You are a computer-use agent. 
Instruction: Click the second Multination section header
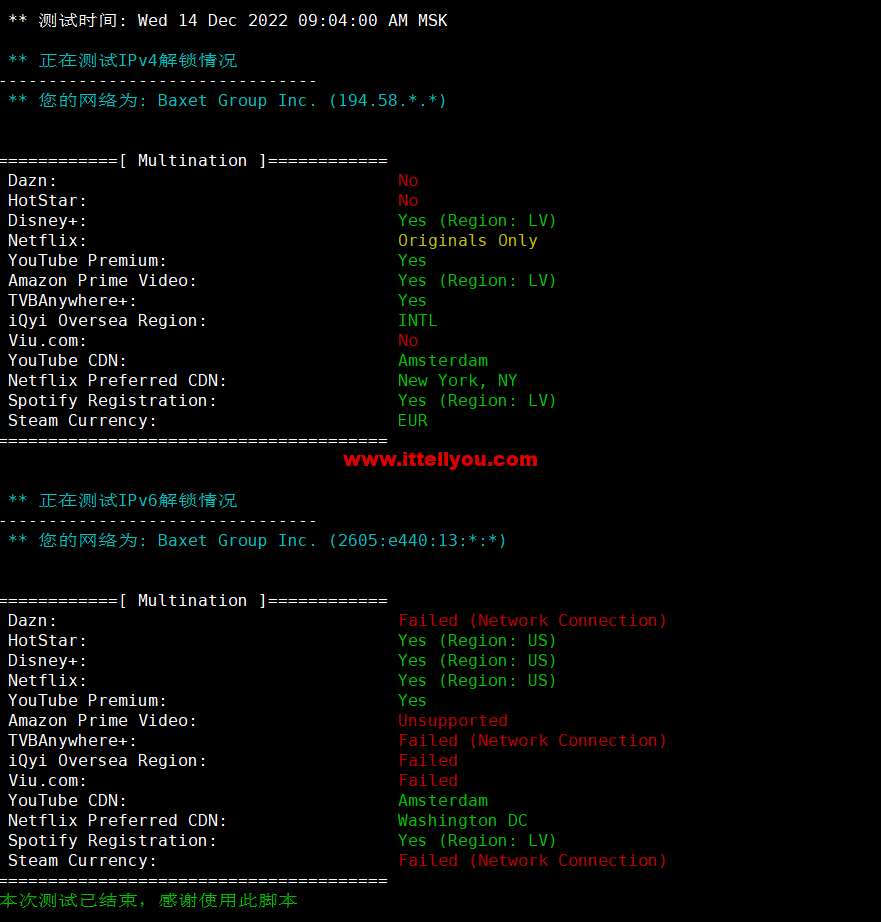193,600
